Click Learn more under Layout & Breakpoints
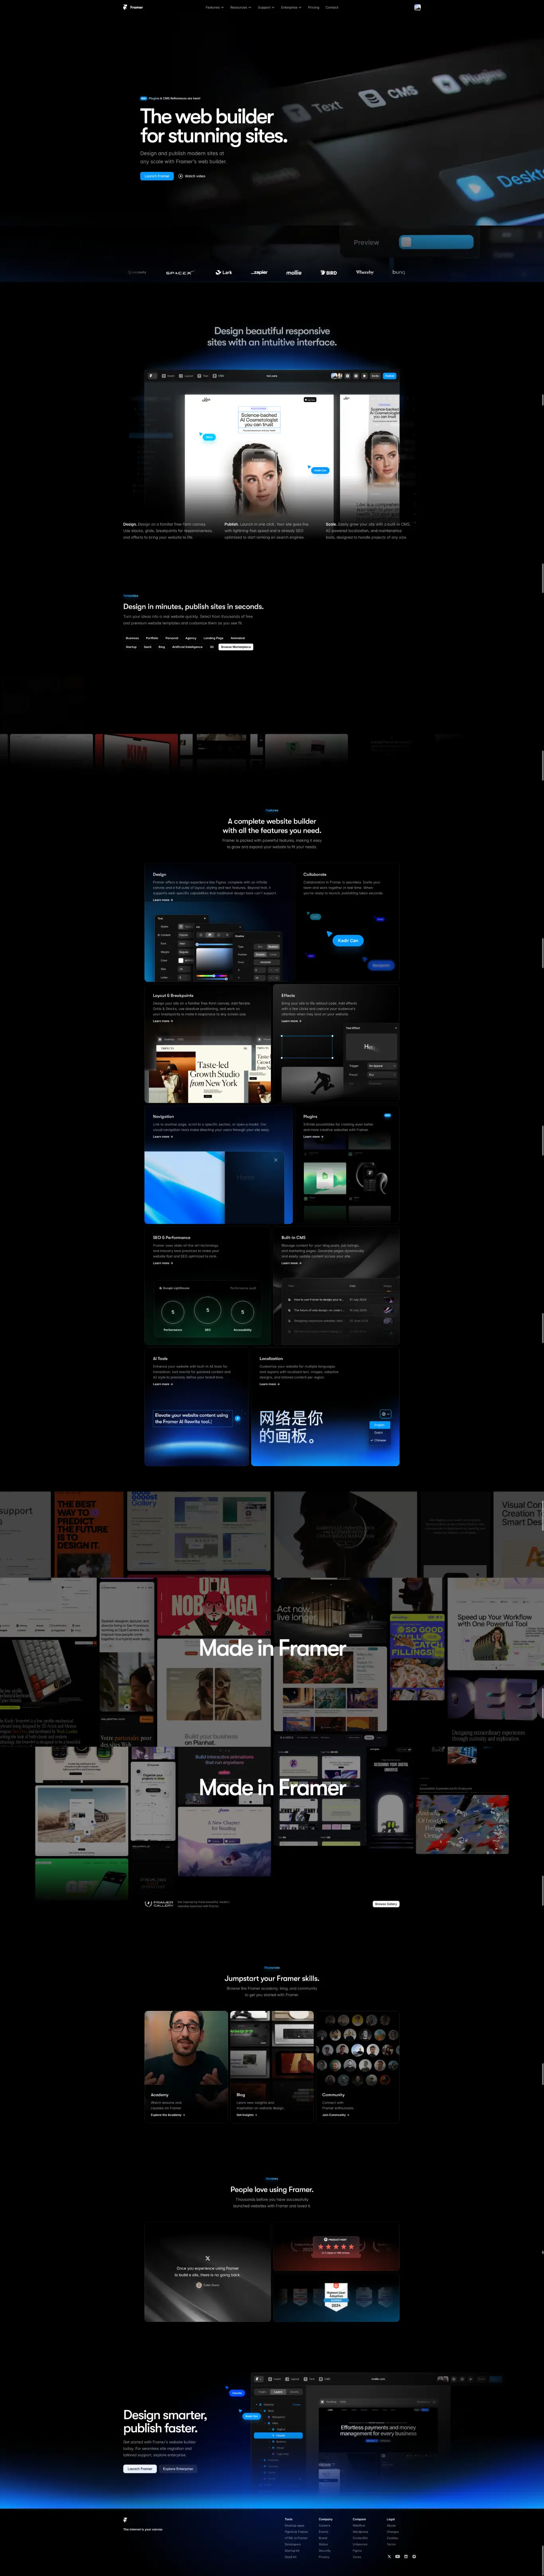 pyautogui.click(x=163, y=1021)
